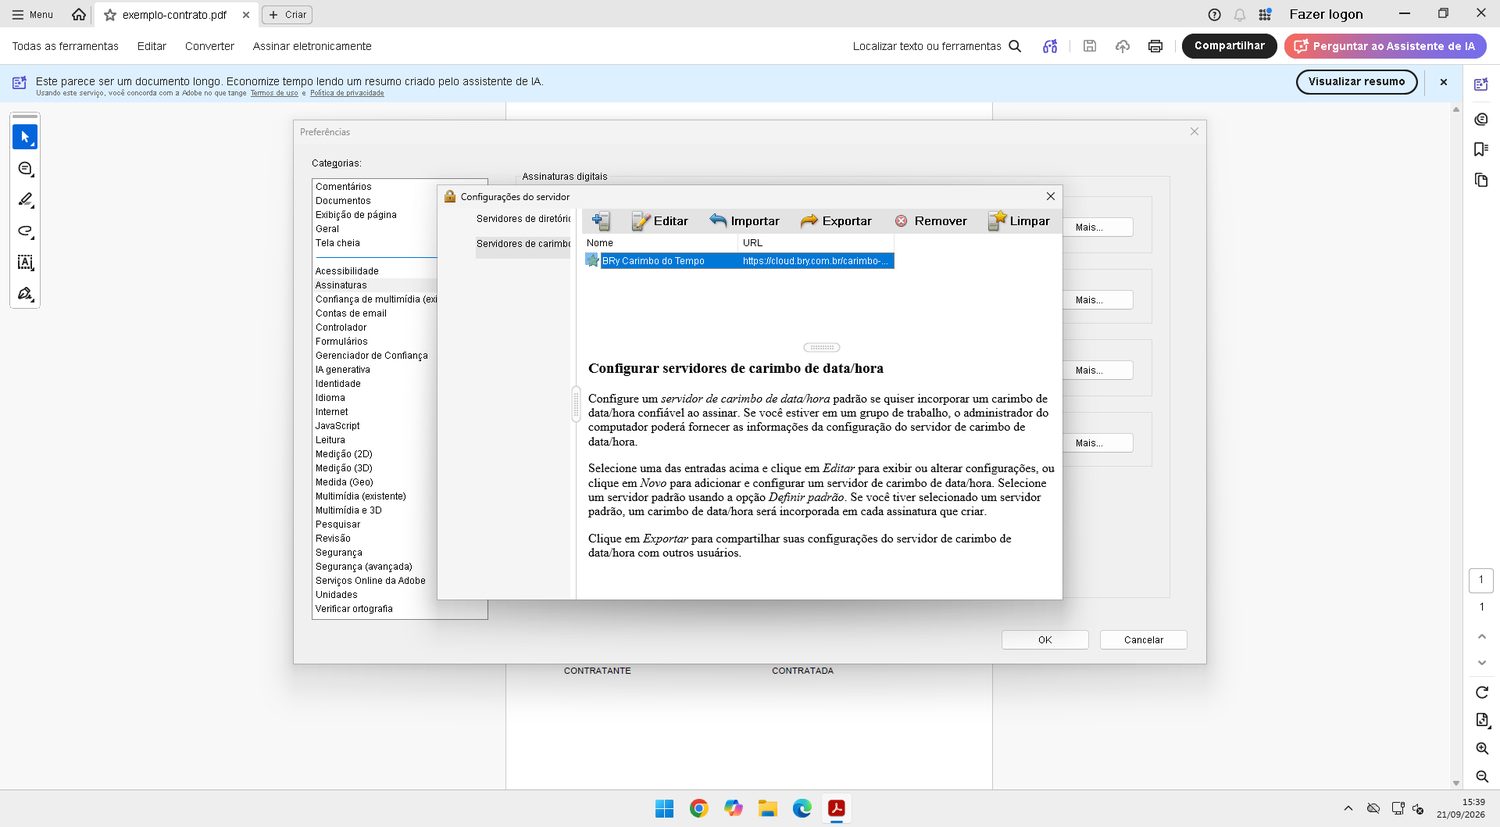The width and height of the screenshot is (1500, 827).
Task: Star the exemplo-contrato.pdf tab
Action: pos(110,15)
